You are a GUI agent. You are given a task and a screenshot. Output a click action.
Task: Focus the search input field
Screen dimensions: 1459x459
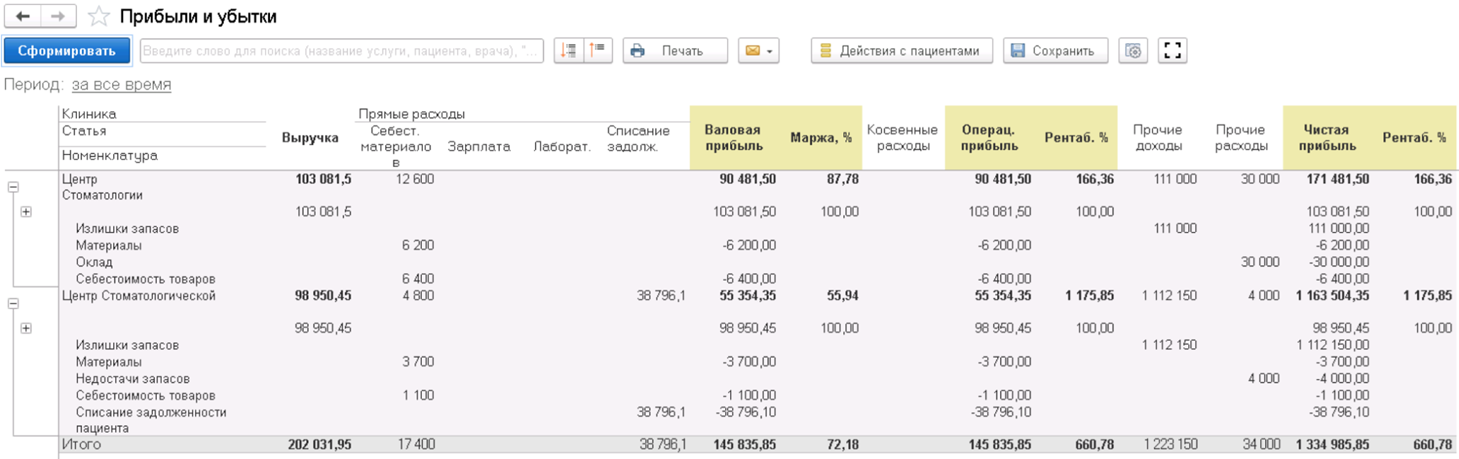341,50
